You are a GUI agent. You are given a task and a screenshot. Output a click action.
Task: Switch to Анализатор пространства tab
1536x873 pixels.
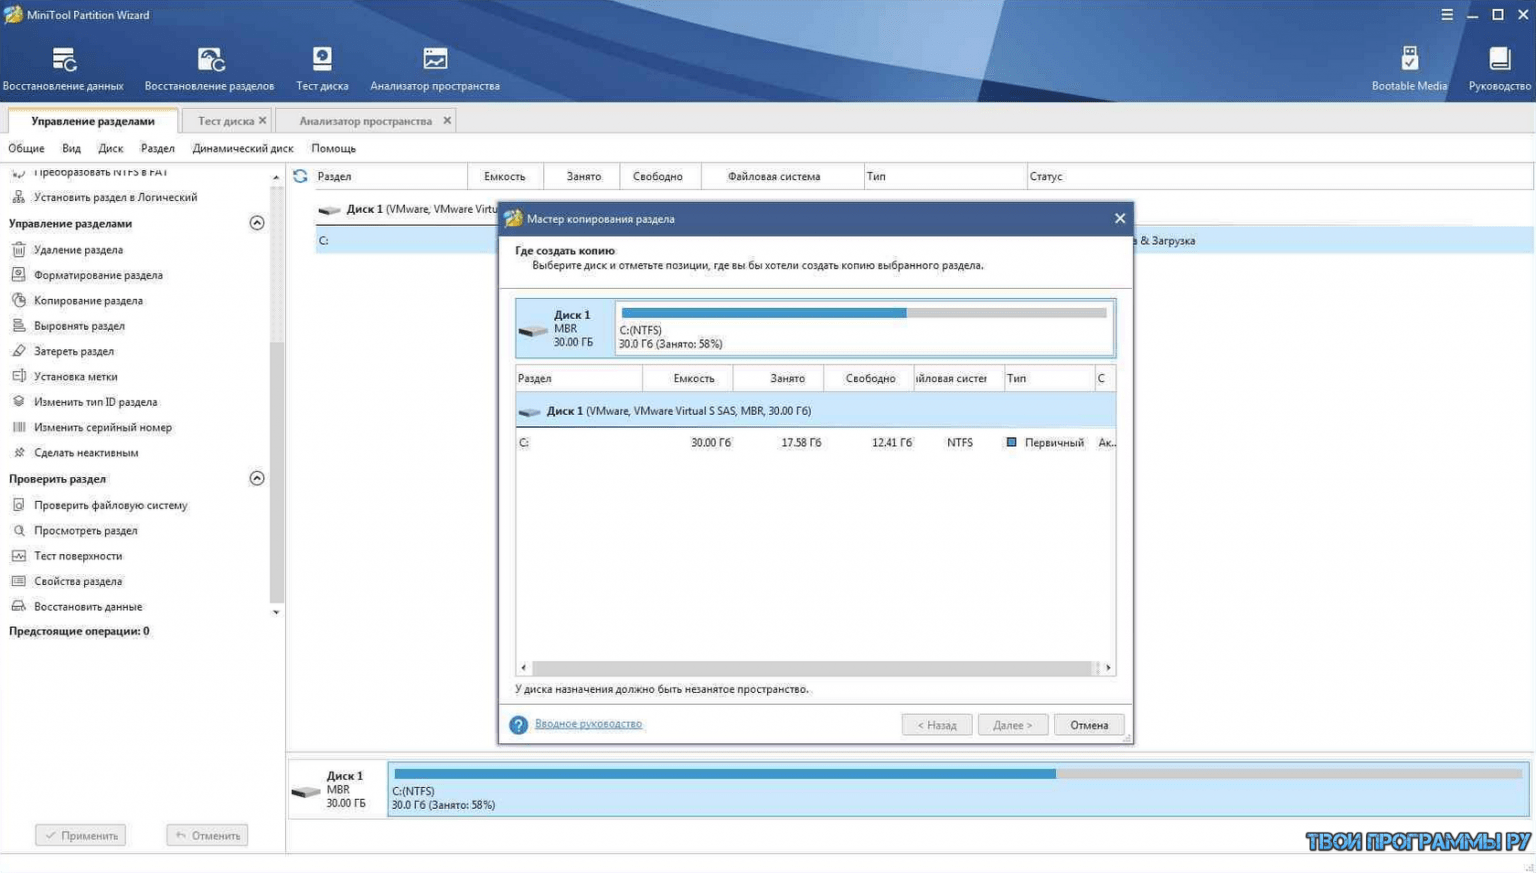[365, 121]
